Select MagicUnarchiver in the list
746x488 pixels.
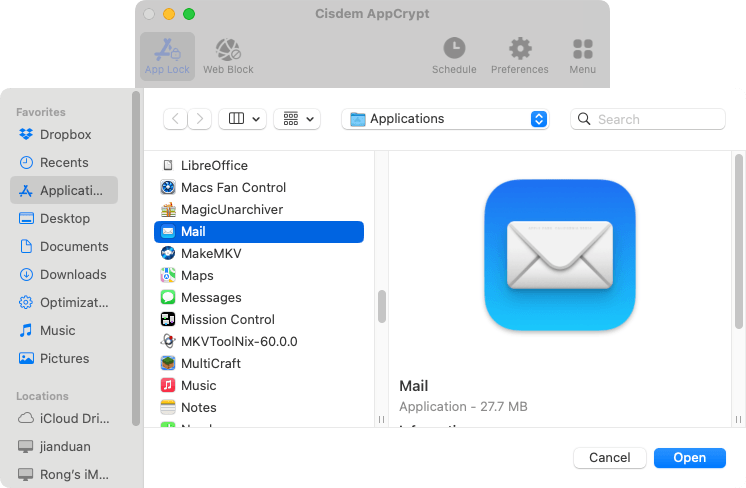click(x=259, y=210)
